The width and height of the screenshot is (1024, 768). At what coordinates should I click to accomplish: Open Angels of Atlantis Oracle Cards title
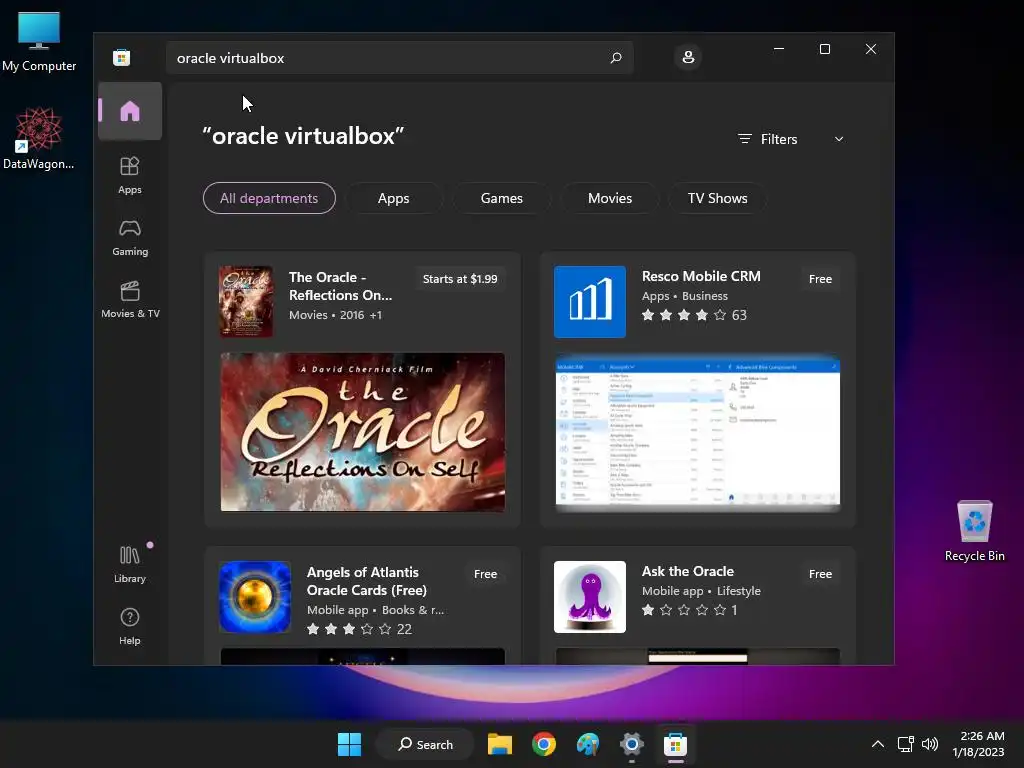pyautogui.click(x=366, y=581)
